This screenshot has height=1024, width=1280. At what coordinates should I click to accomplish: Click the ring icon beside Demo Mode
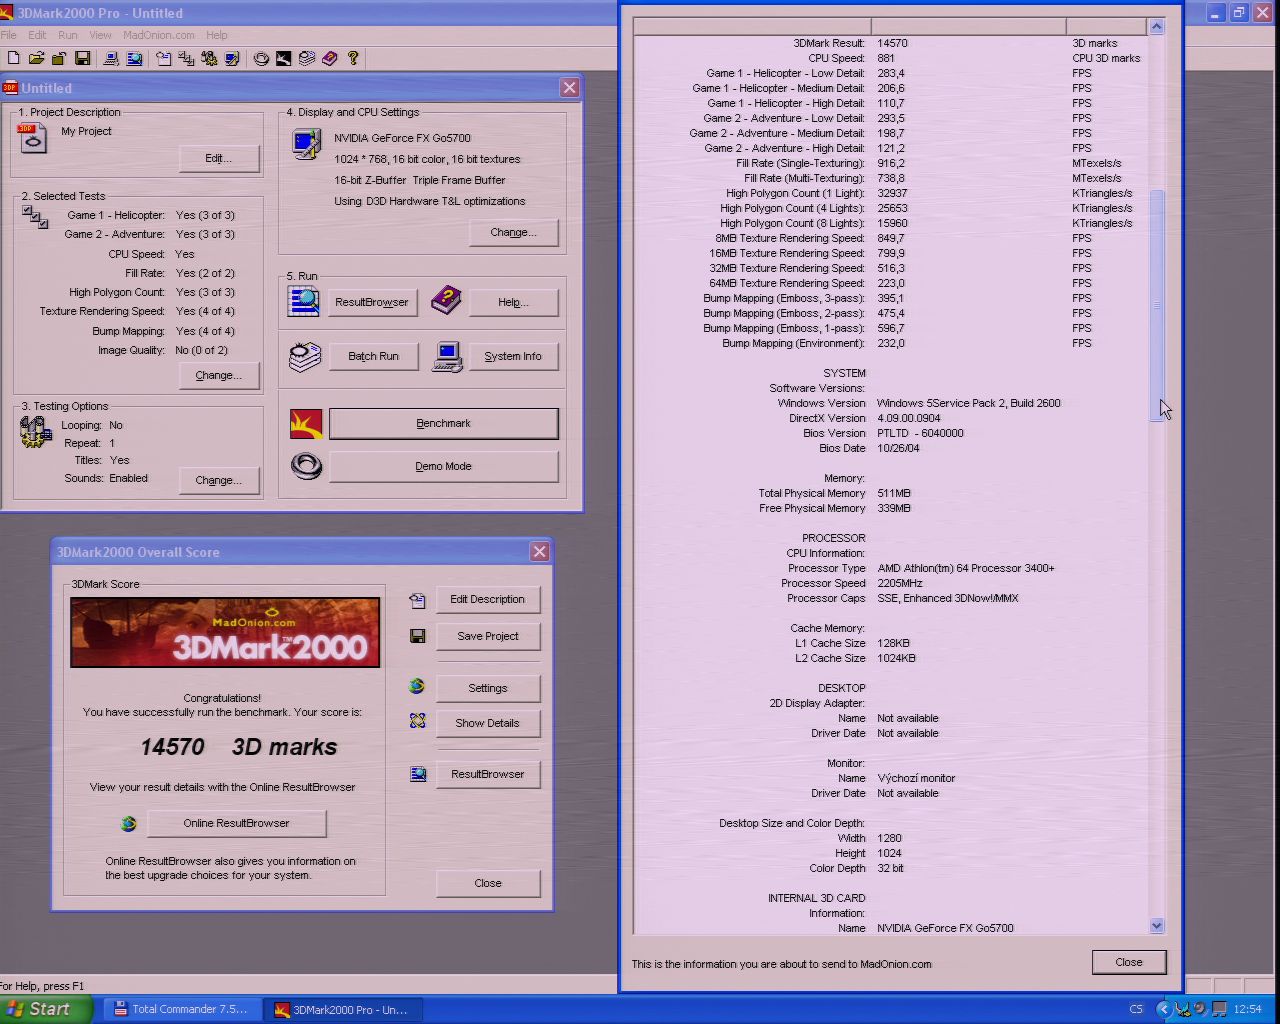click(x=306, y=466)
